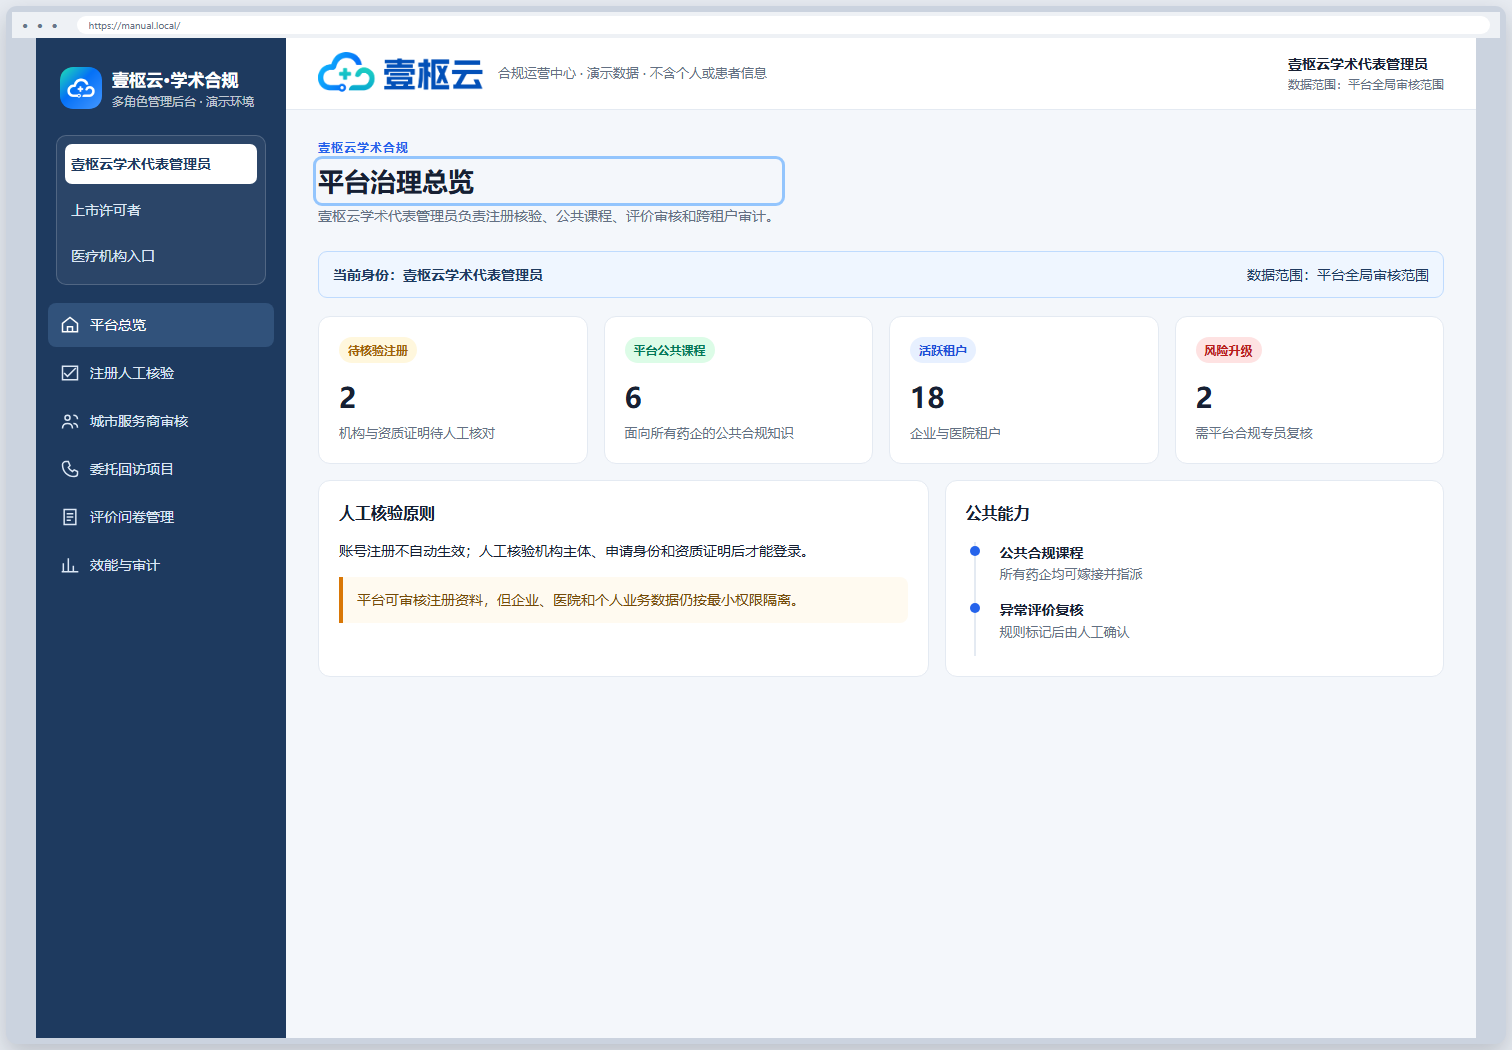Click the number 2 in 待核验注册 card

point(347,398)
